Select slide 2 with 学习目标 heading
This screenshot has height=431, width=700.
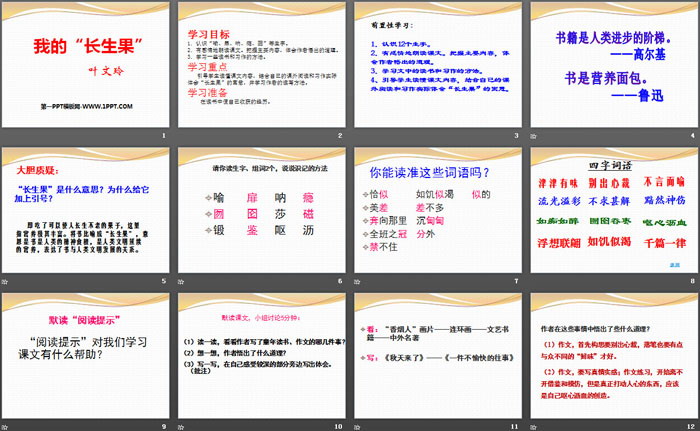click(x=262, y=65)
